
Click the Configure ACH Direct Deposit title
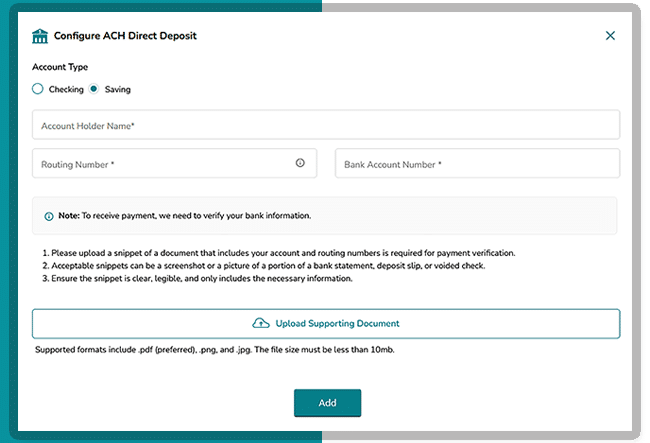click(125, 36)
